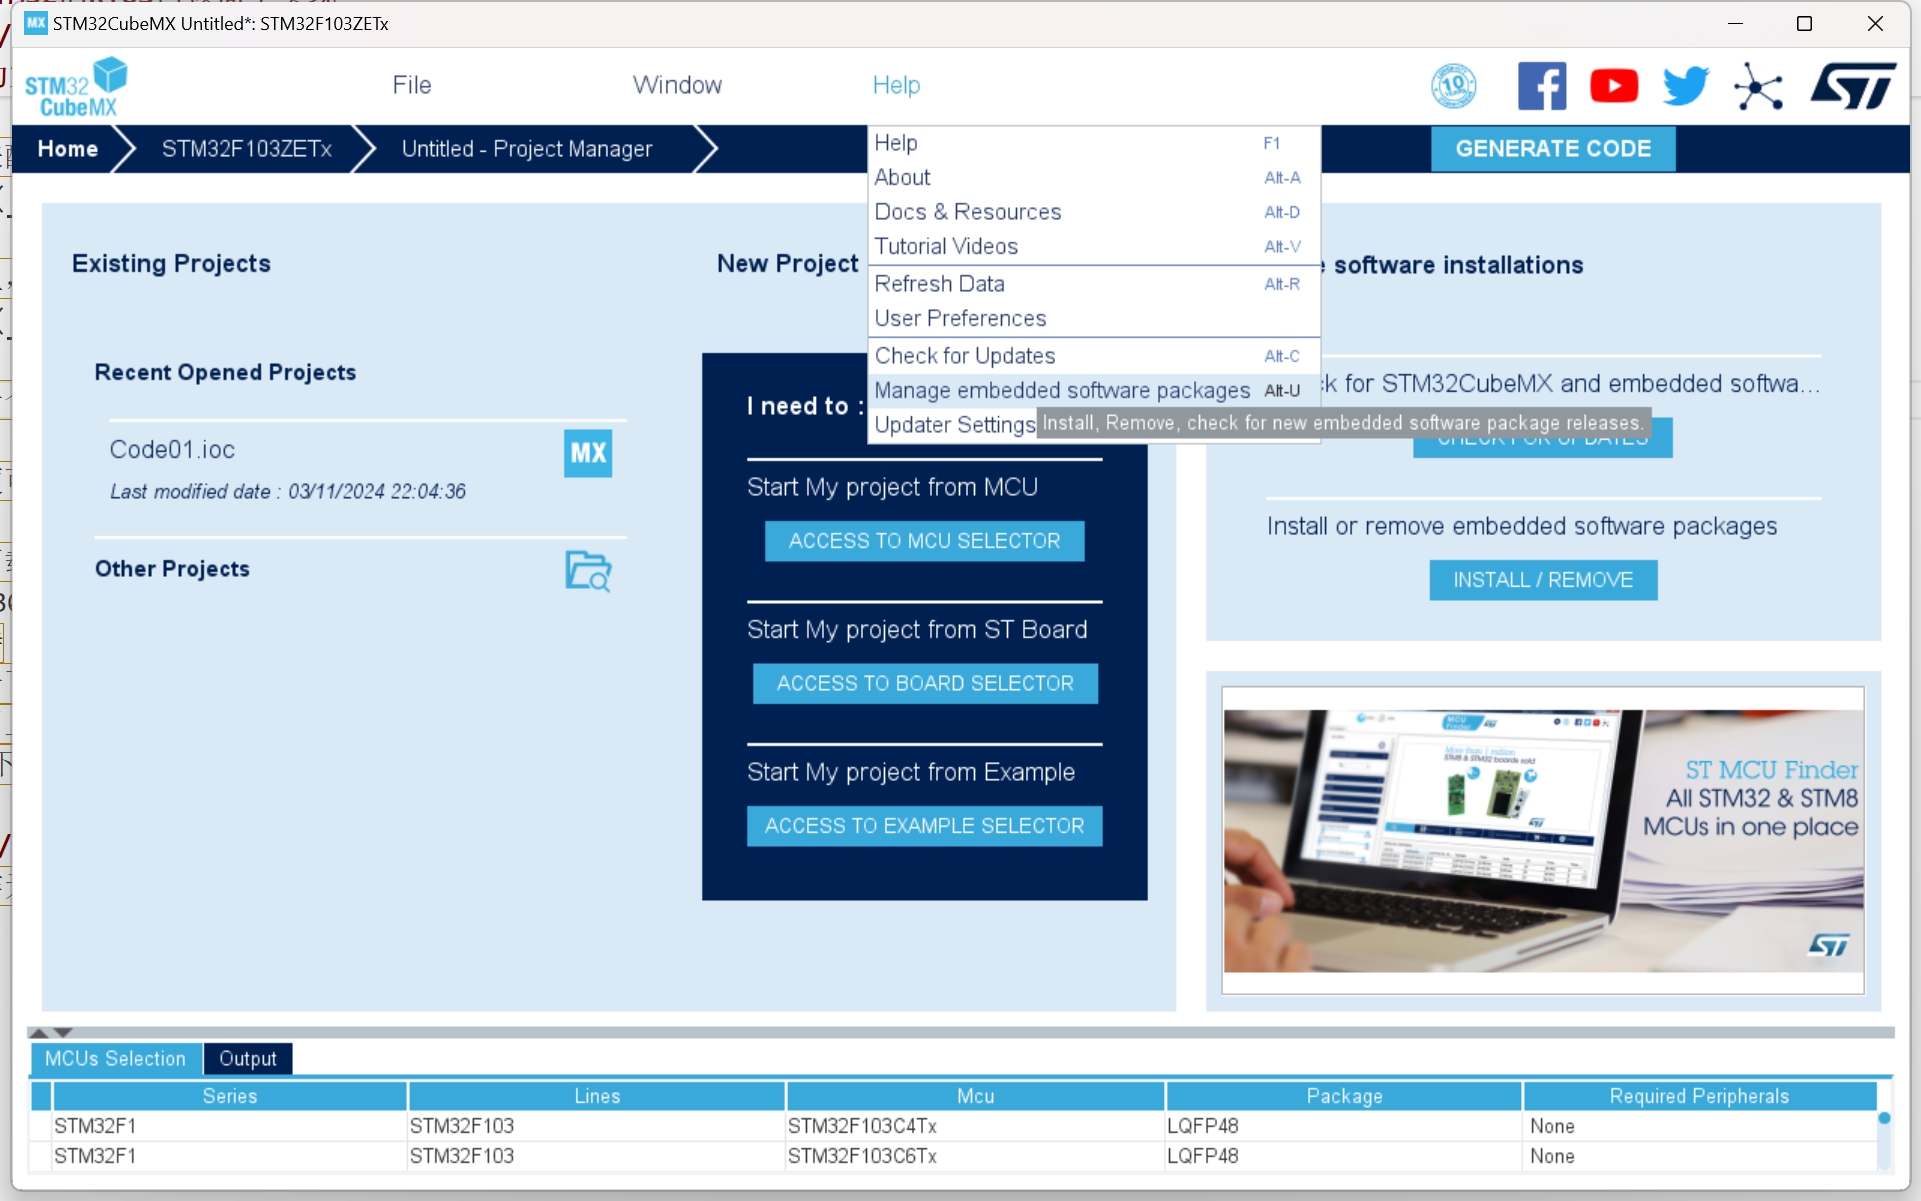Expand bottom panel with up arrow

(x=39, y=1032)
